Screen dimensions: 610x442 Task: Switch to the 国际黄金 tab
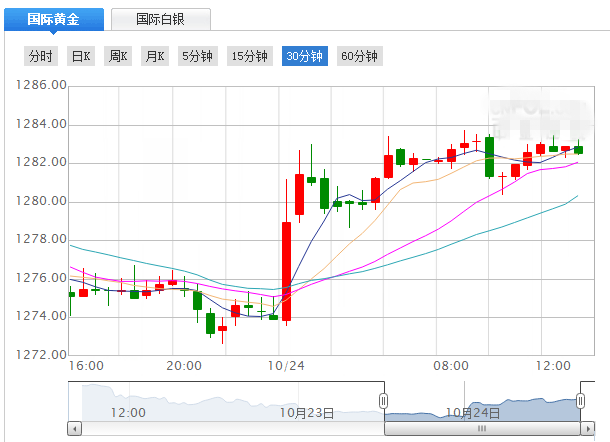pos(50,19)
